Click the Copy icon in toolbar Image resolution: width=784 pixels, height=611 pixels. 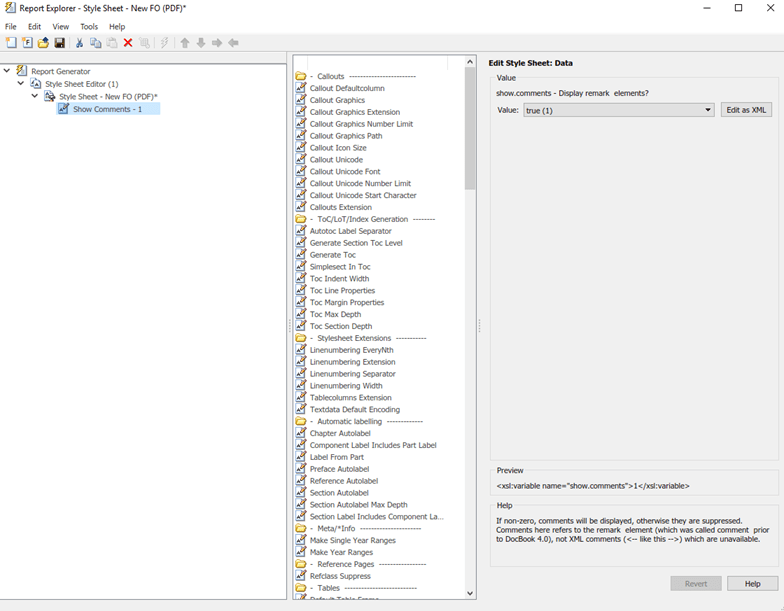(x=96, y=43)
